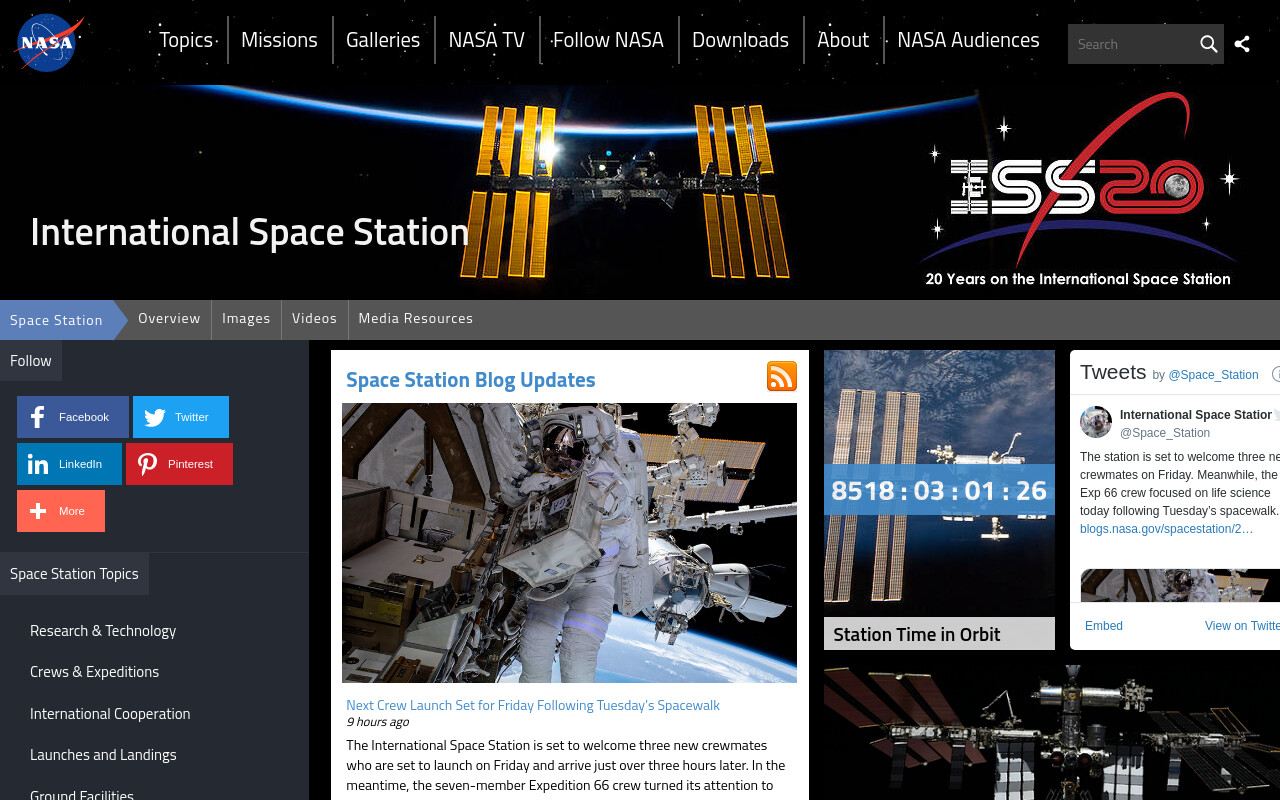
Task: Open the spacewalk astronaut blog image
Action: pyautogui.click(x=569, y=543)
